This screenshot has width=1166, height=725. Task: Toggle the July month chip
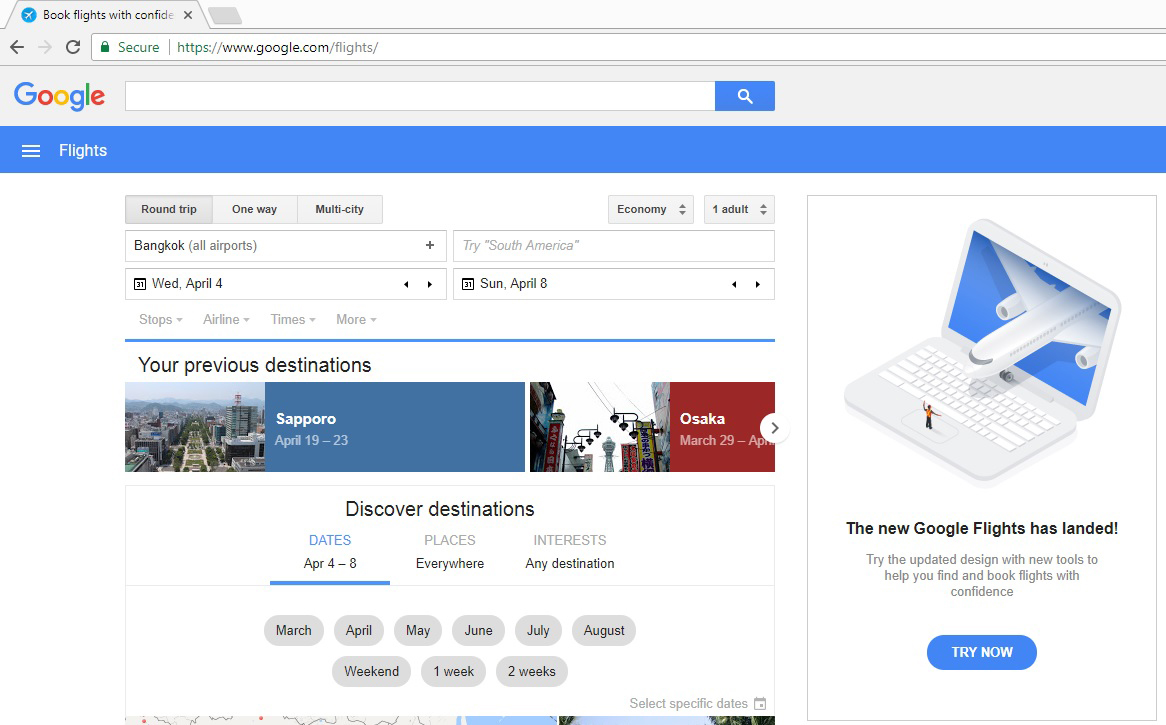(x=538, y=631)
